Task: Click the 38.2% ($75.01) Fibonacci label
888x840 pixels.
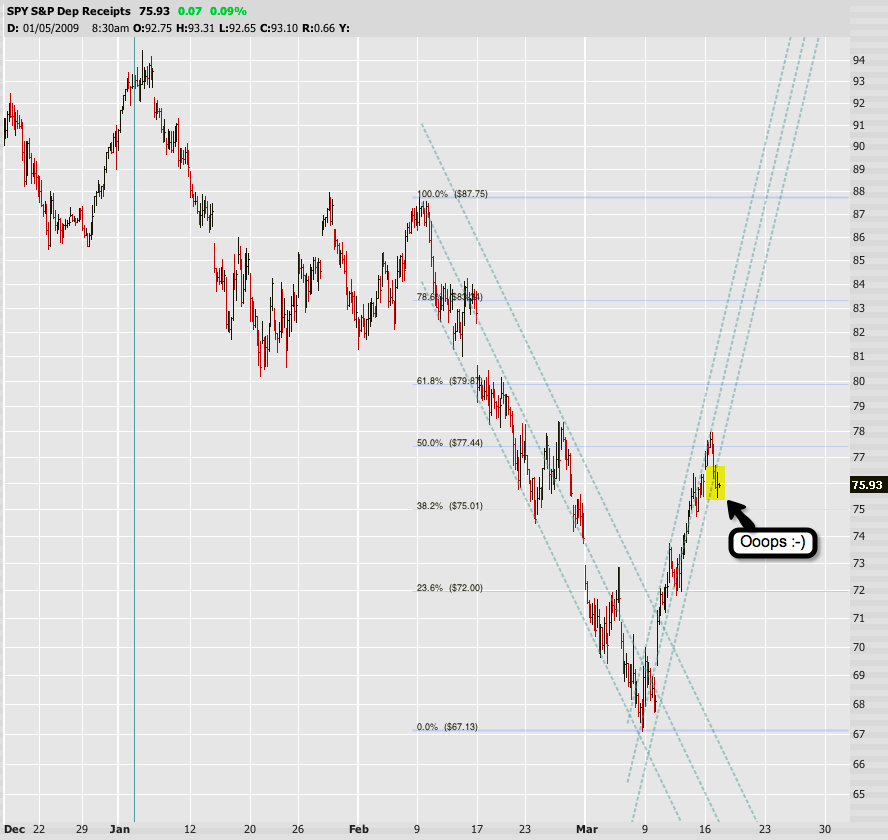Action: tap(450, 505)
